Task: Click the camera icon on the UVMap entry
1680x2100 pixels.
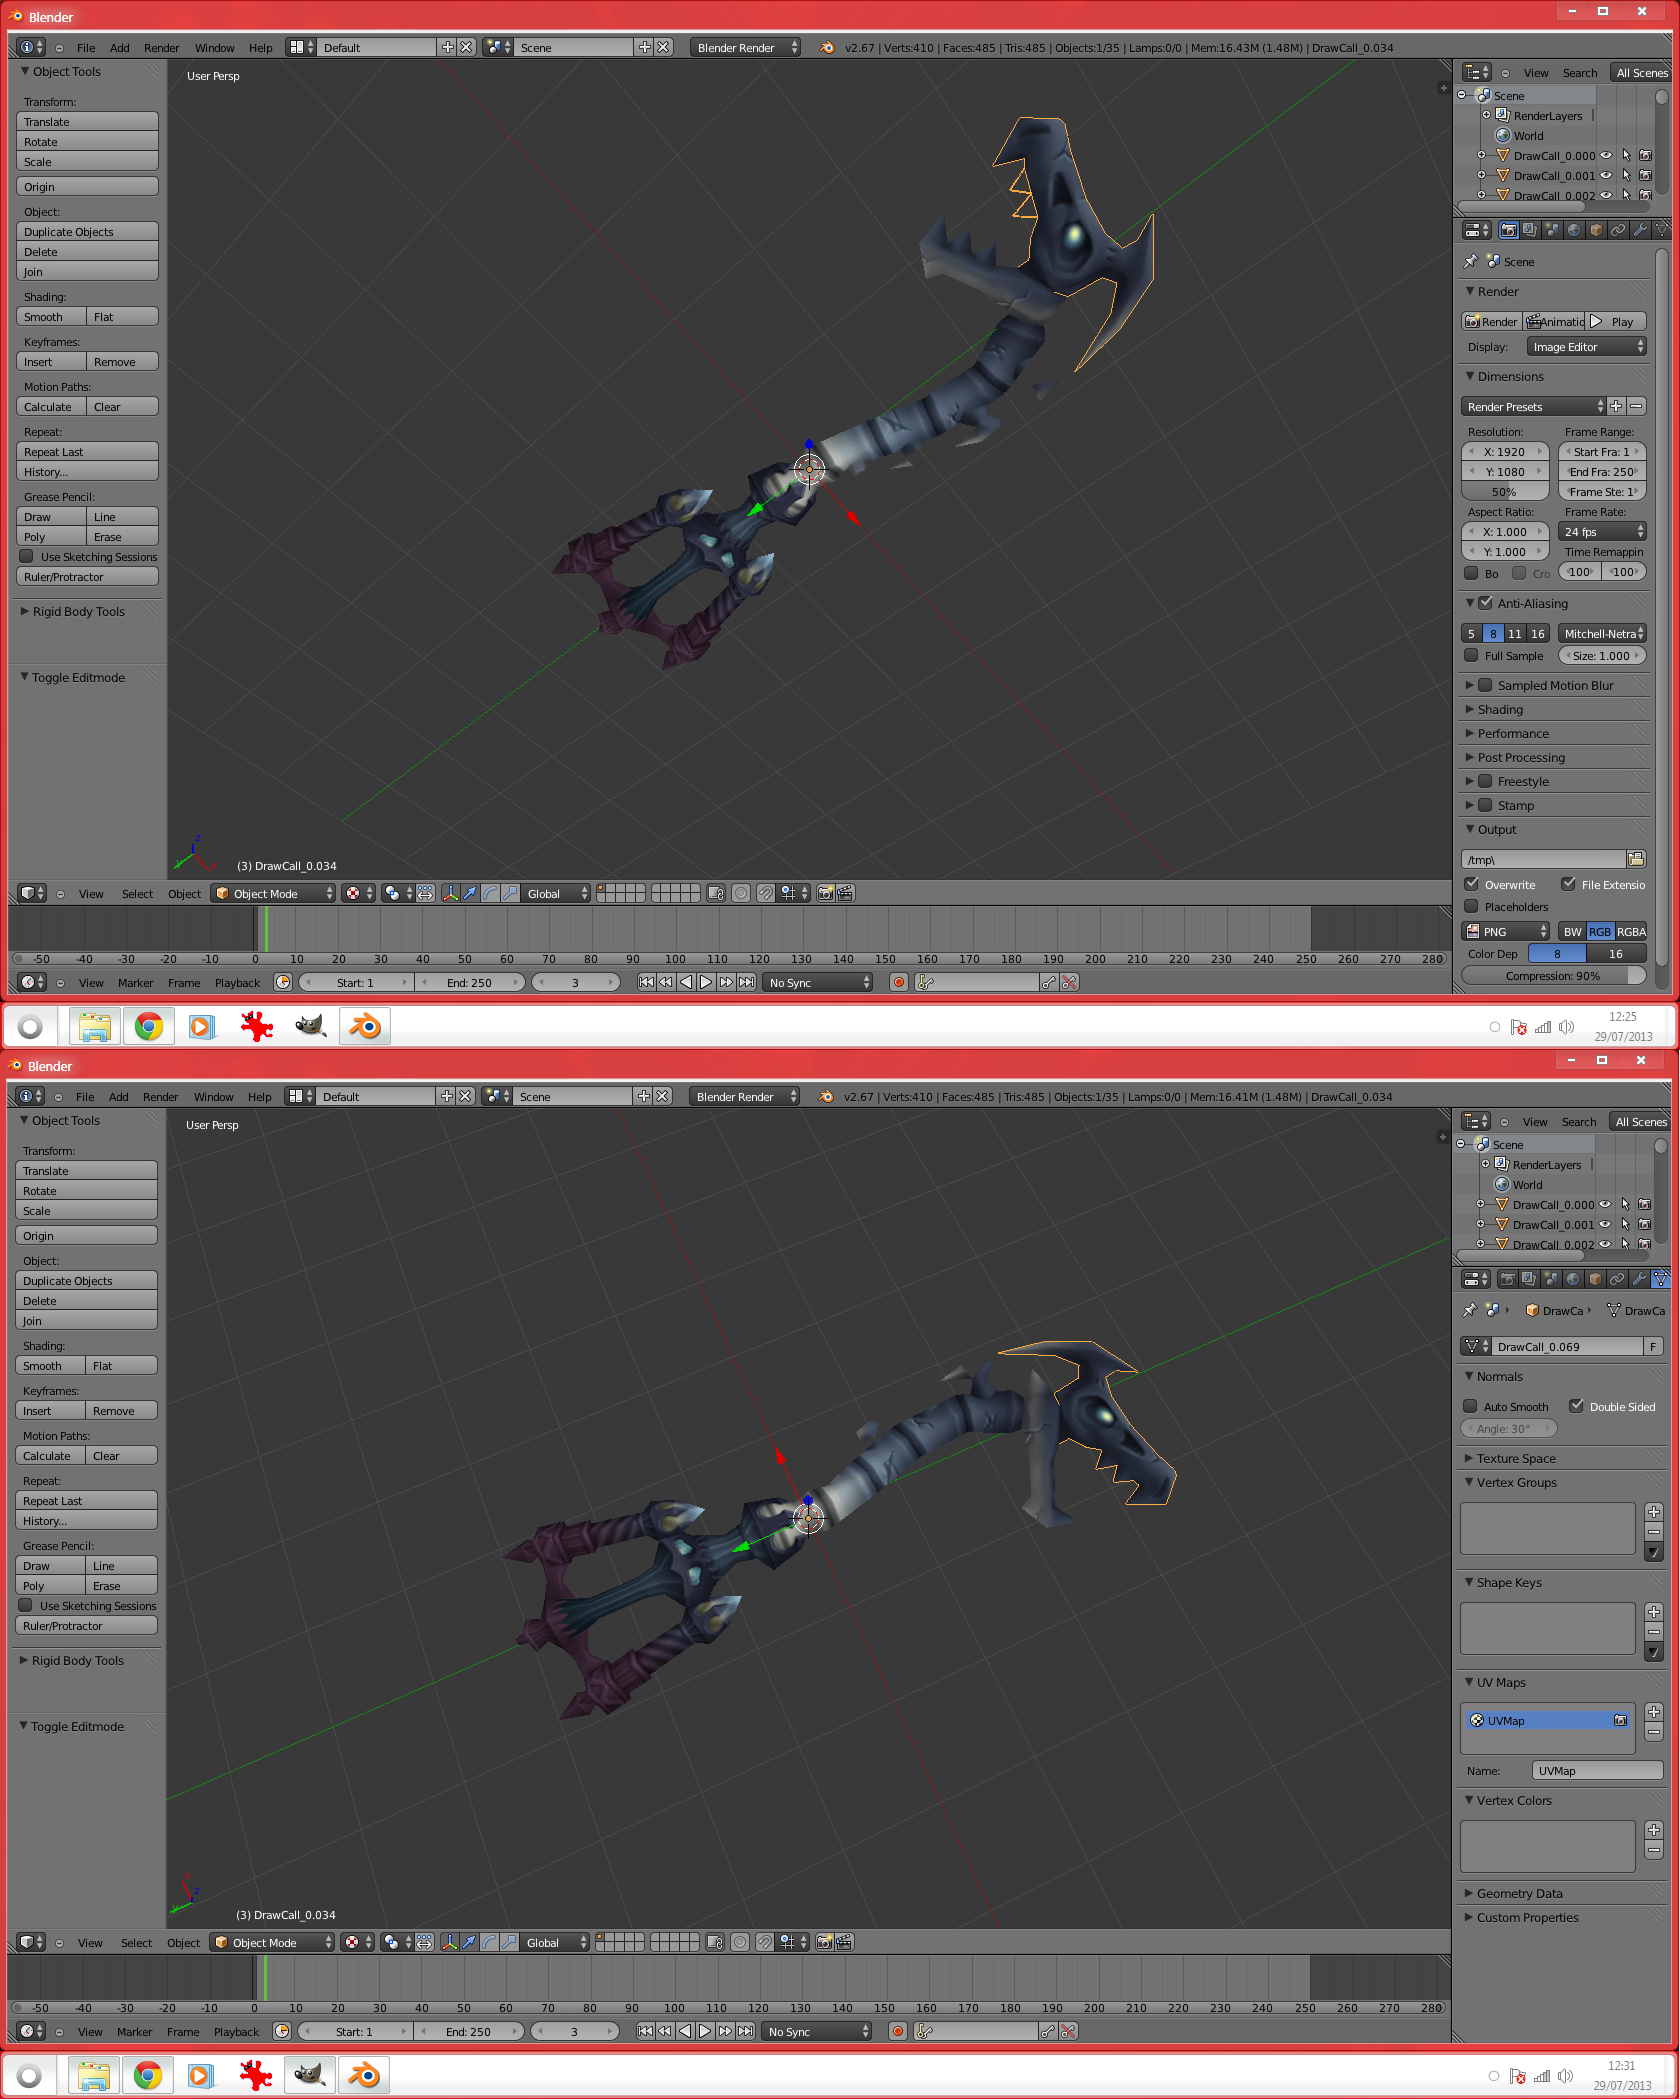Action: [1620, 1720]
